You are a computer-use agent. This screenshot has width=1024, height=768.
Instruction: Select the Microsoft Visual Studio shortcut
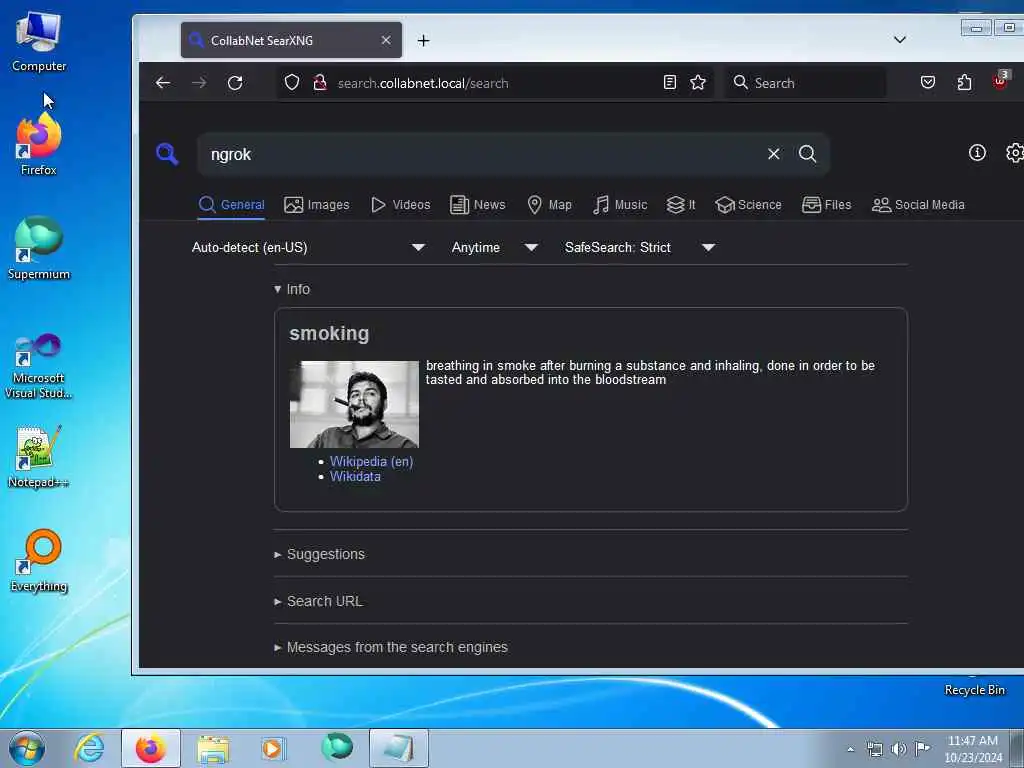(39, 366)
